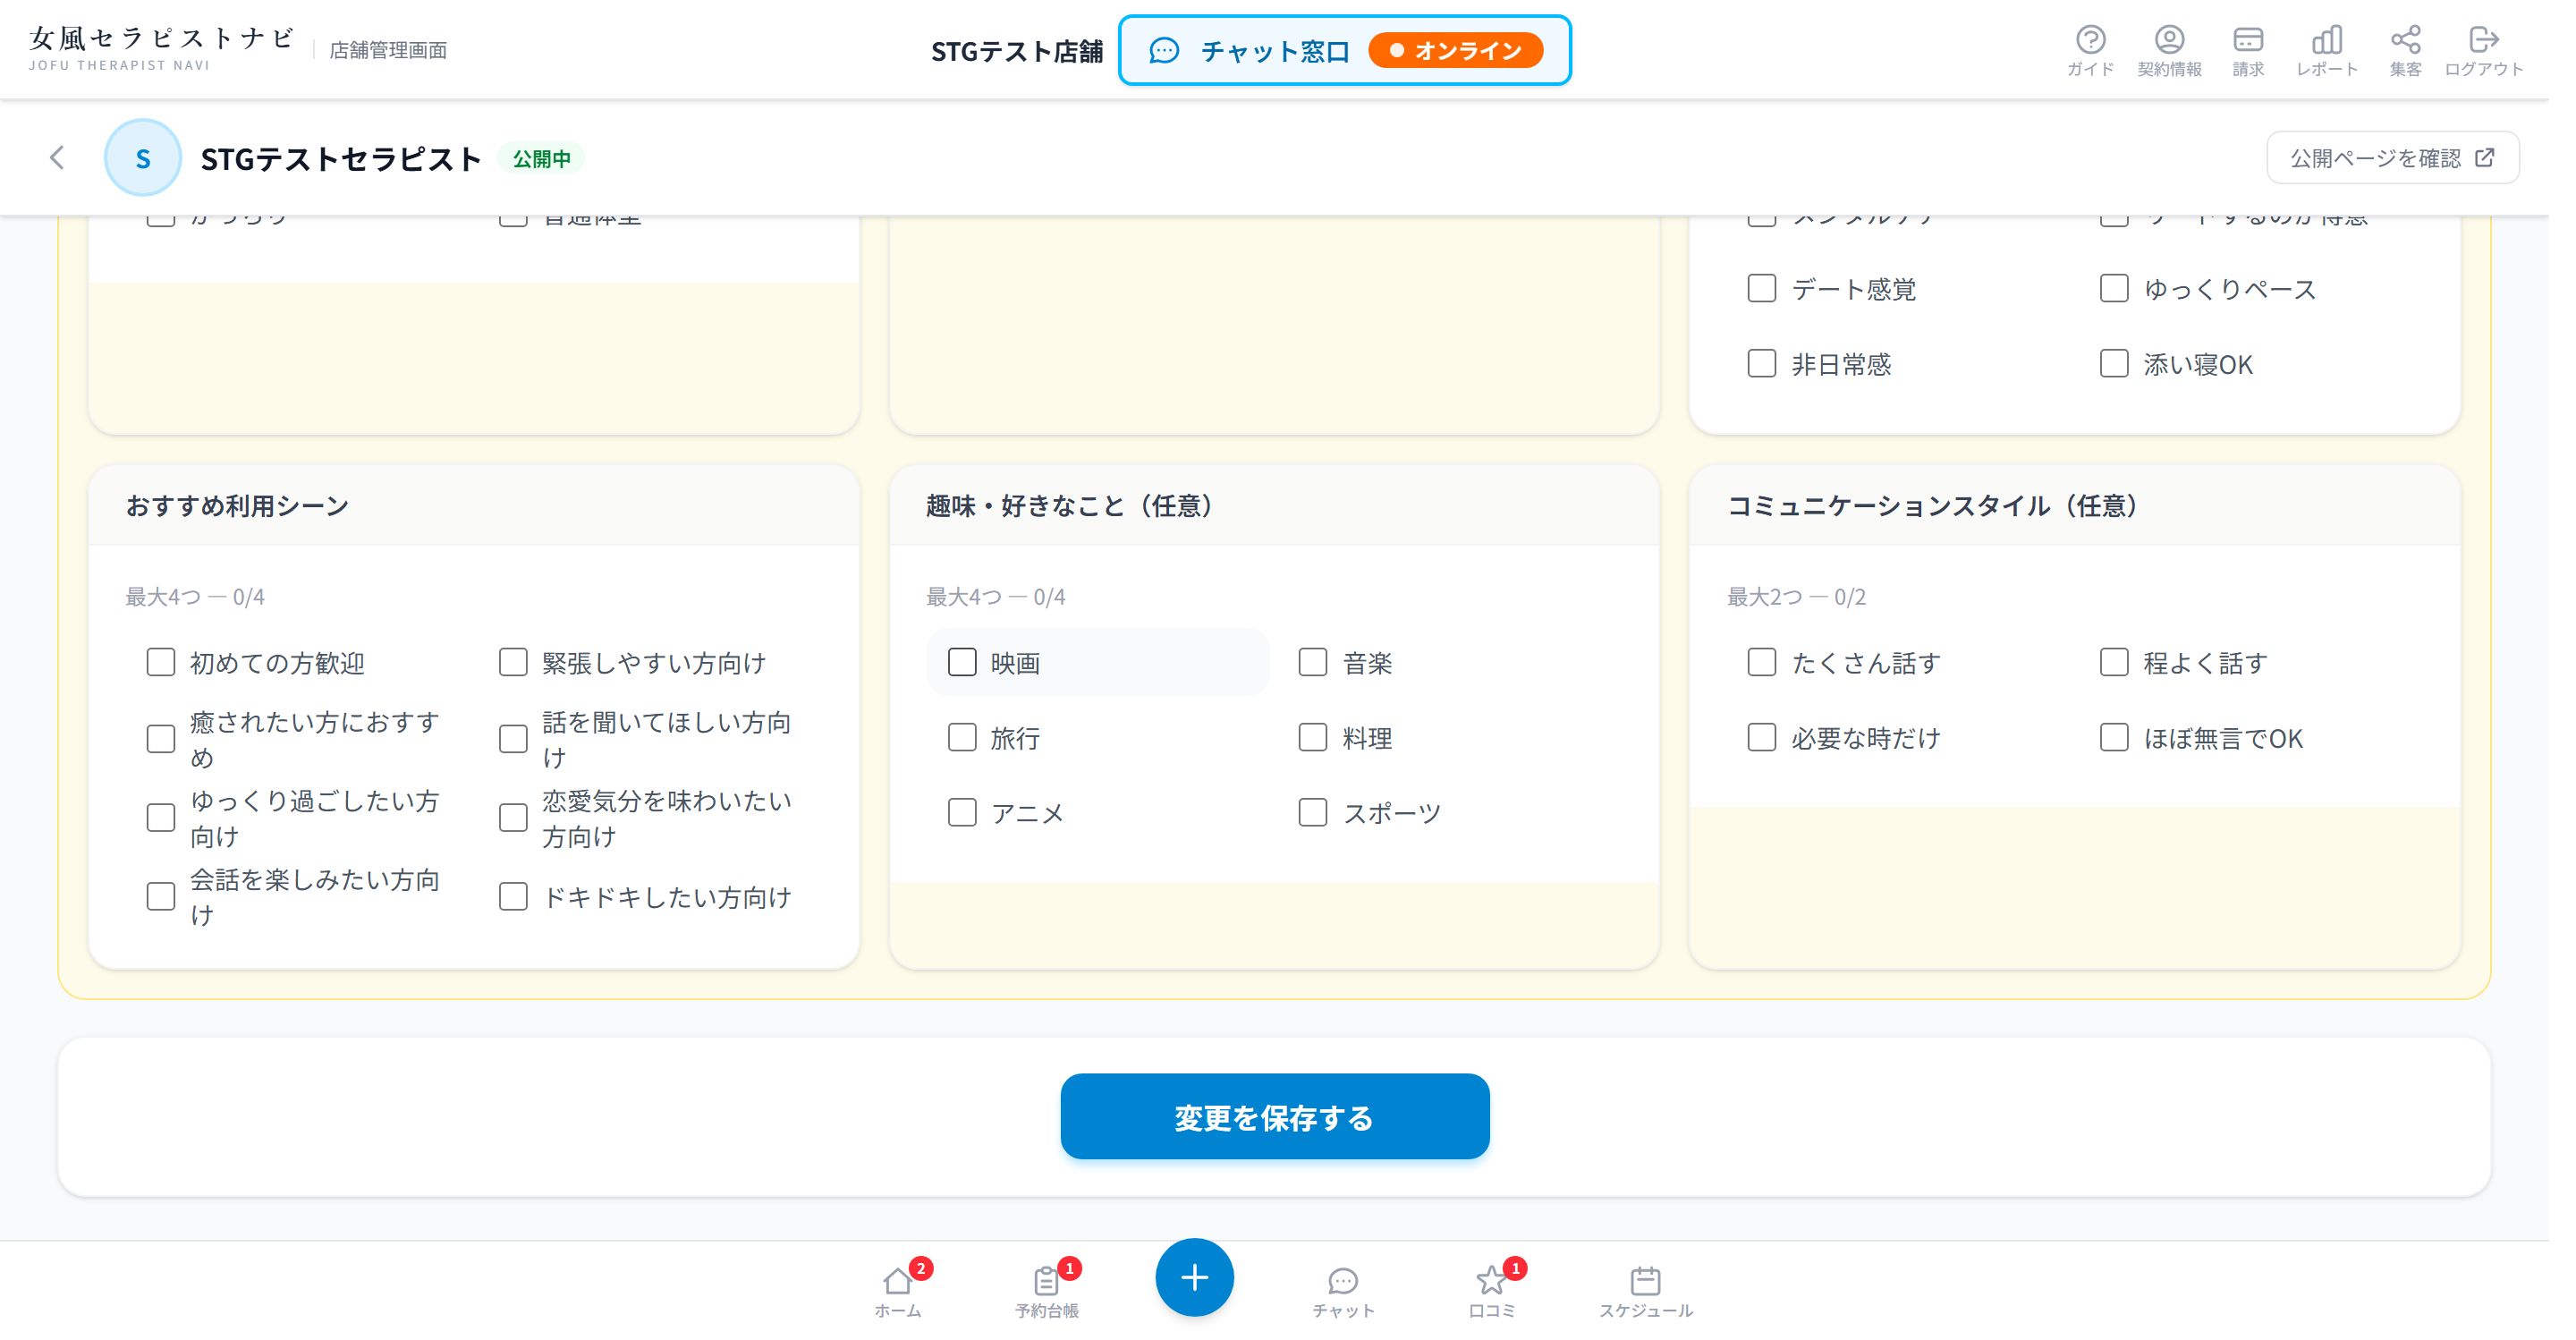The height and width of the screenshot is (1340, 2576).
Task: Click 最大2つ — 0/2 counter text
Action: tap(1815, 603)
